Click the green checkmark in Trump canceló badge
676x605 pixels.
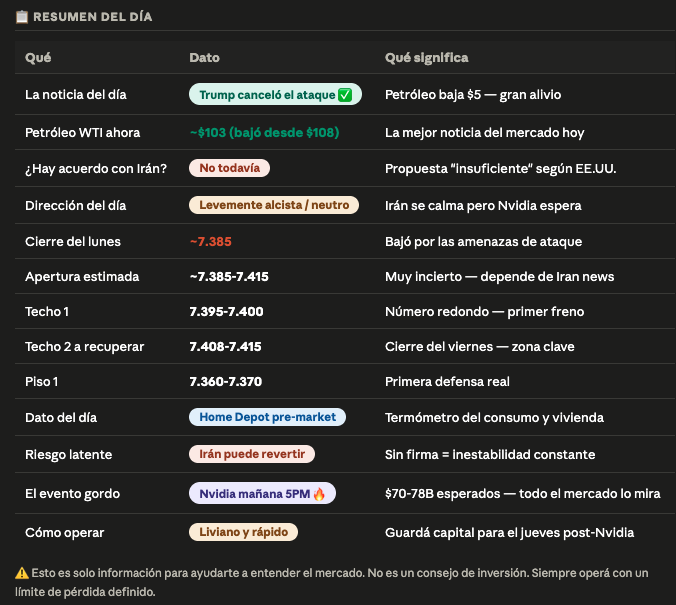(345, 94)
